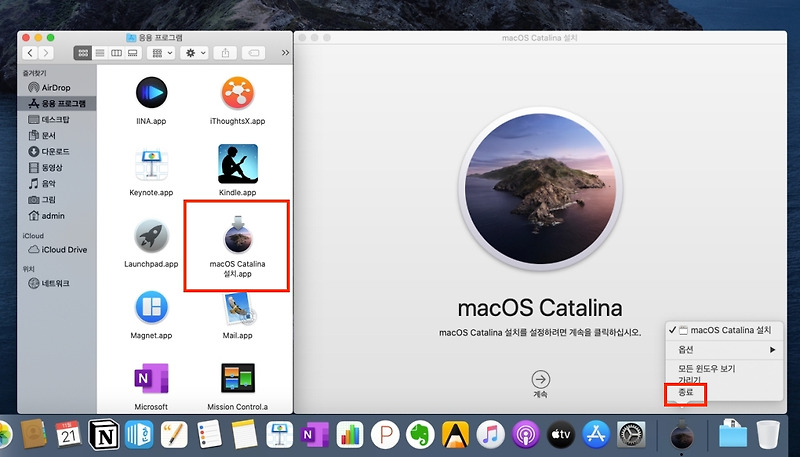The image size is (800, 457).
Task: Select the Kindle.app icon
Action: pos(238,164)
